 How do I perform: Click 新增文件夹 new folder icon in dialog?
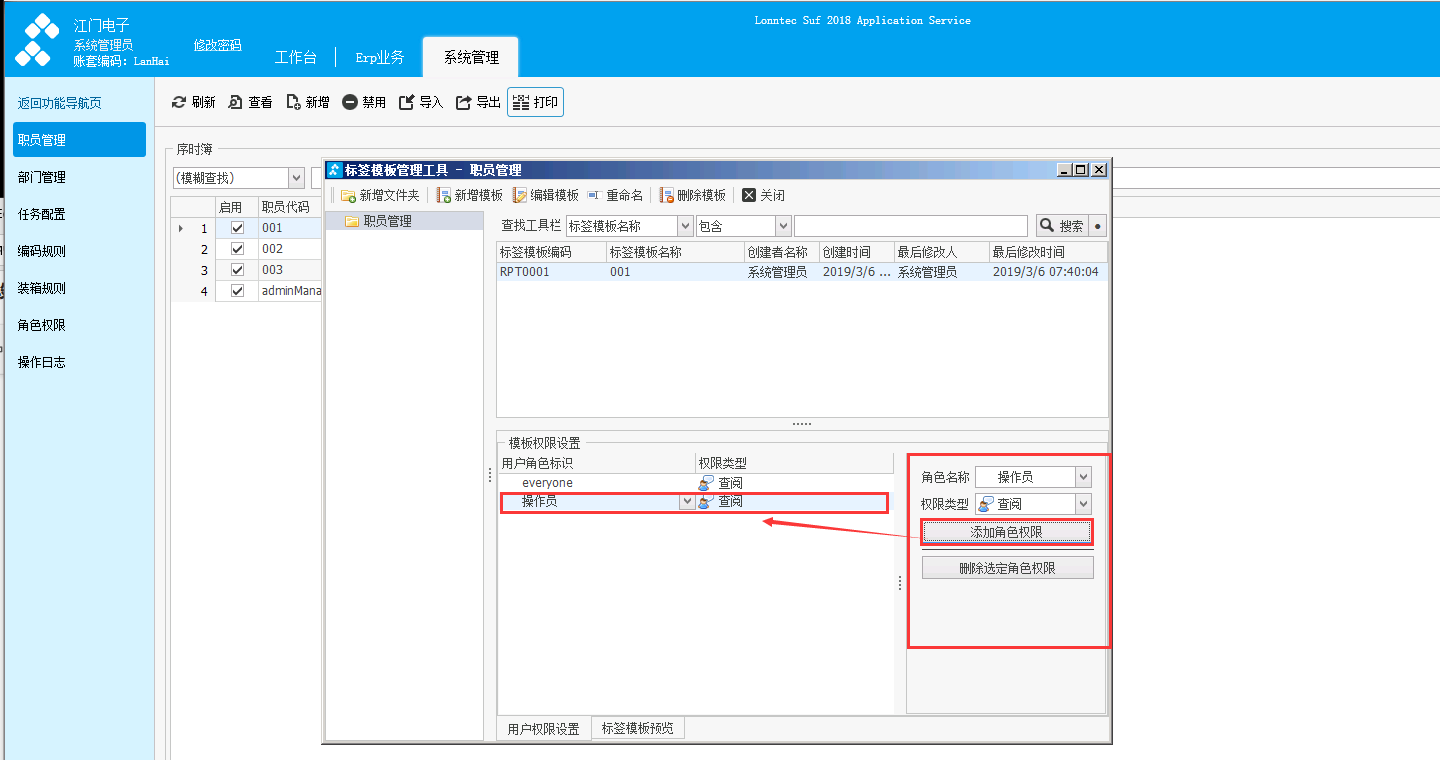click(348, 195)
